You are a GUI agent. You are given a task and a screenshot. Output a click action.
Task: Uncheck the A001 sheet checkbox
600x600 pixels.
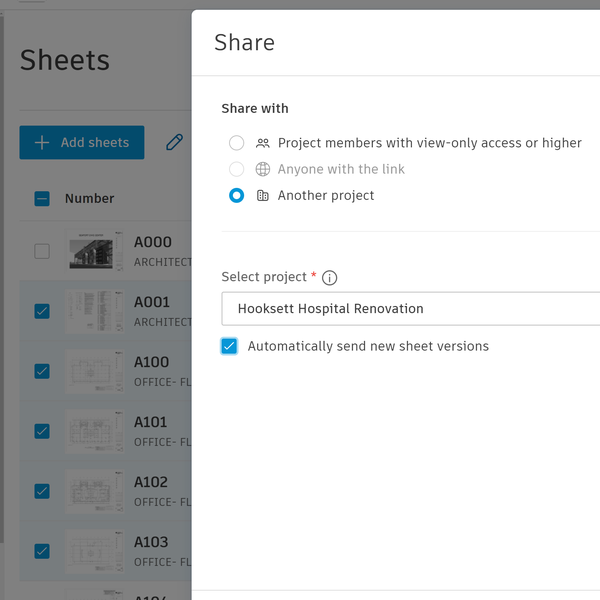tap(42, 311)
